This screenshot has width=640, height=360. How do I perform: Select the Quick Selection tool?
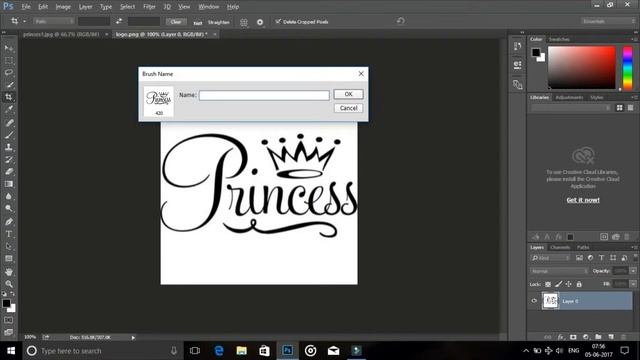point(9,85)
